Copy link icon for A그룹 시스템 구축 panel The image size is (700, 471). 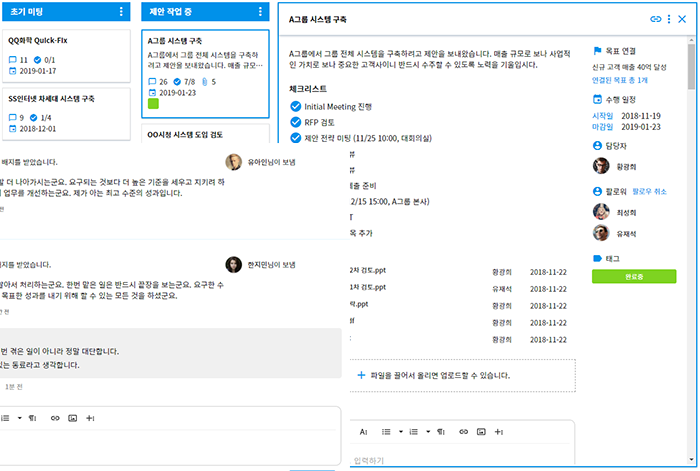tap(655, 19)
